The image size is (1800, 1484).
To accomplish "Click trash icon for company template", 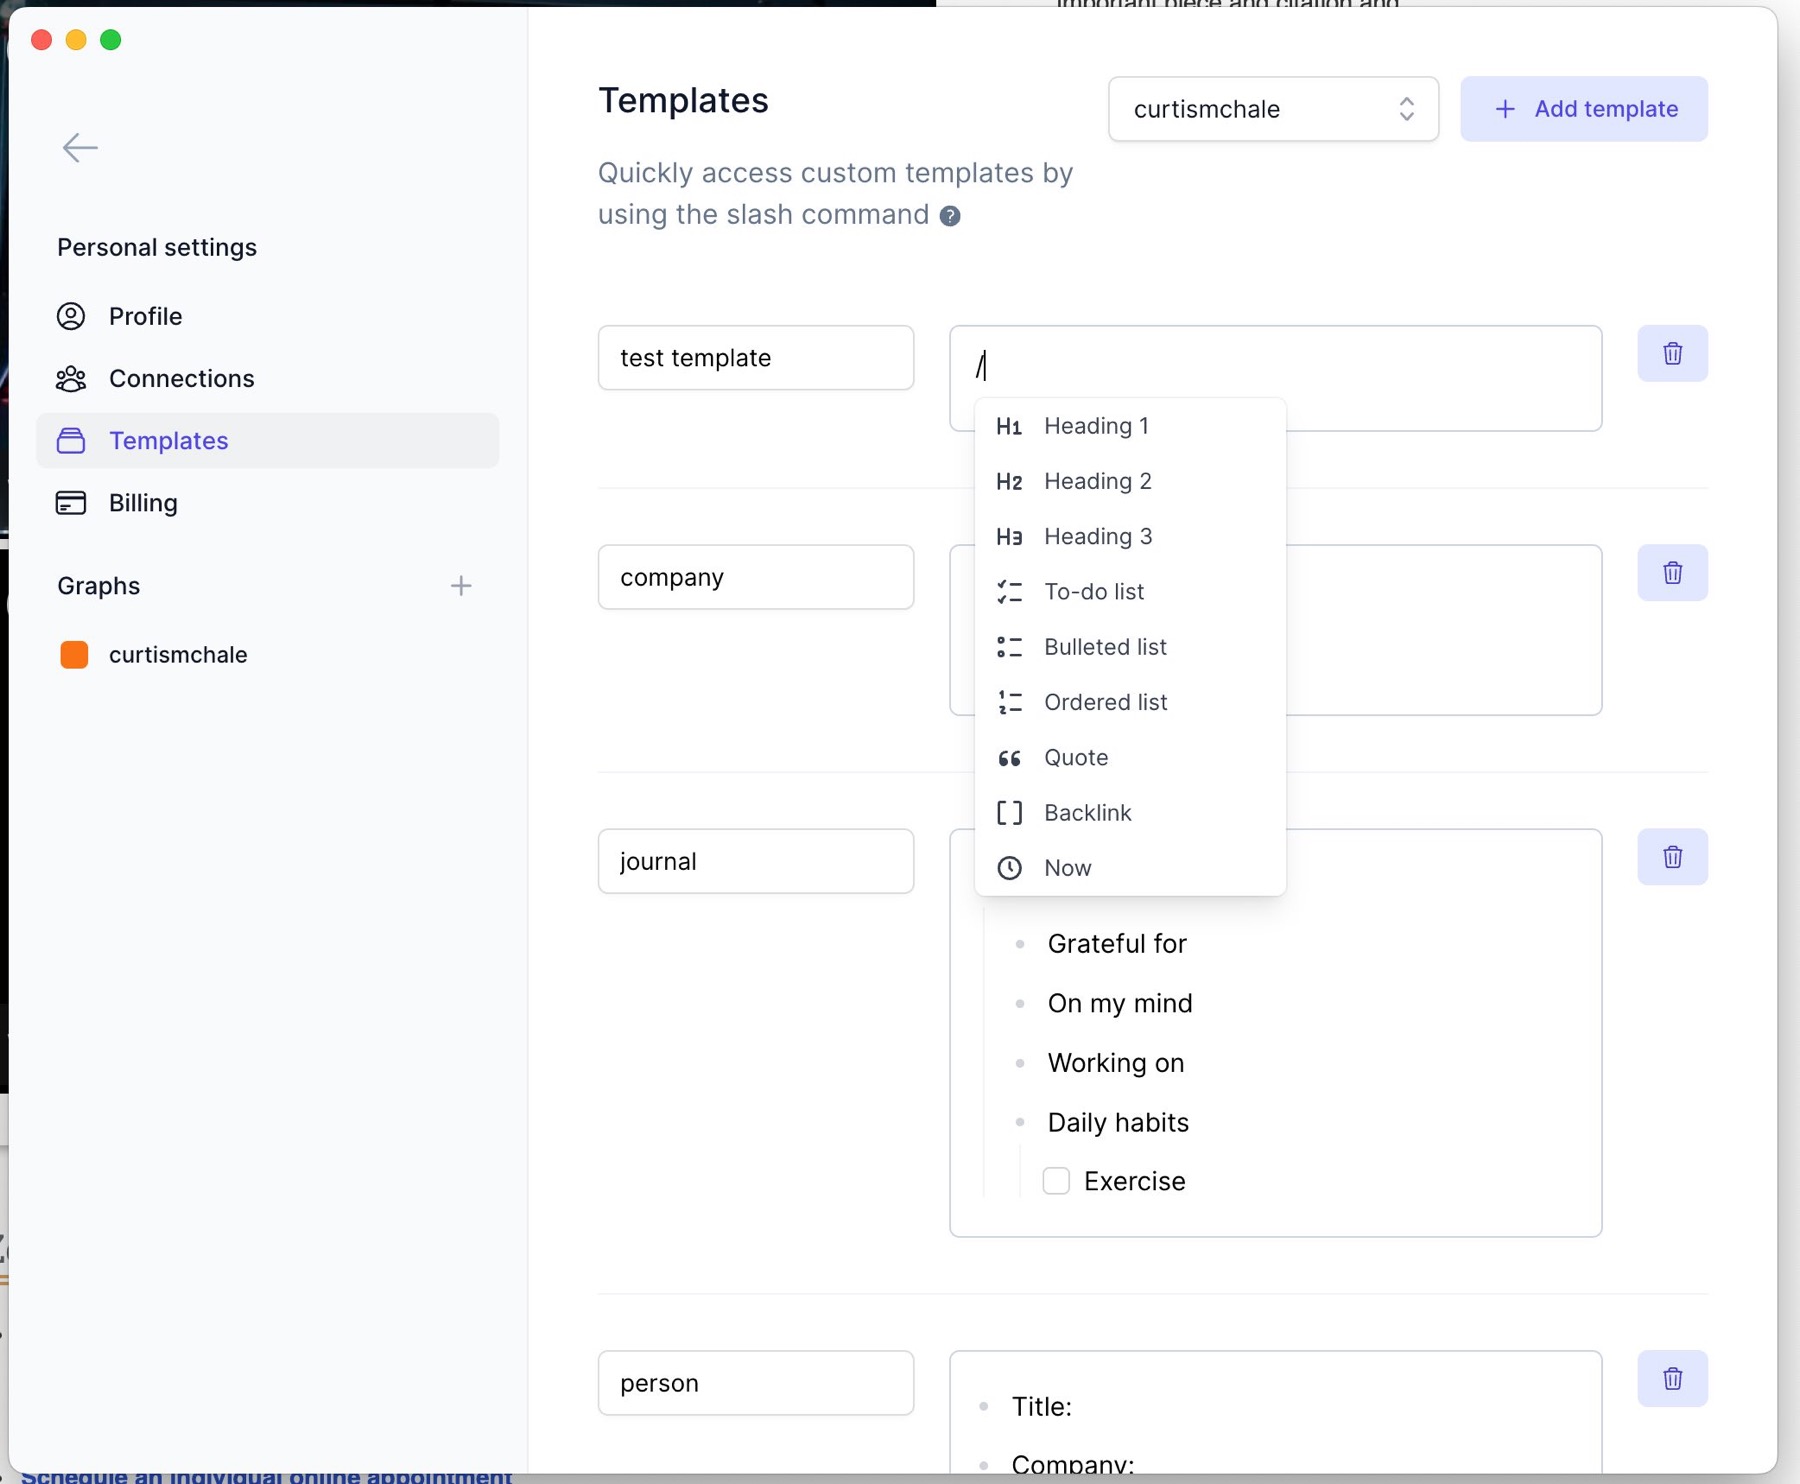I will [1672, 573].
